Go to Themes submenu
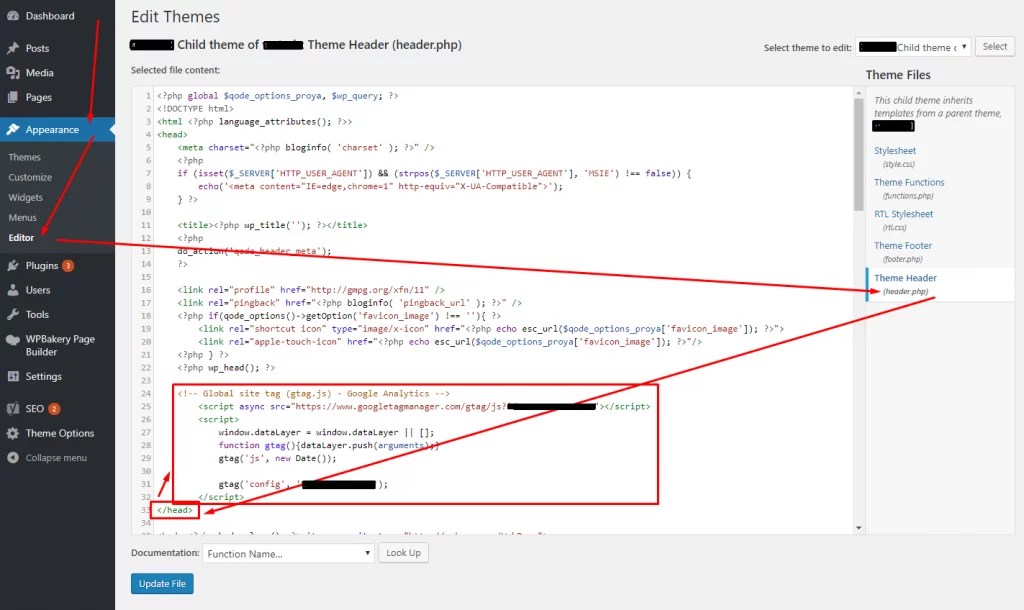The image size is (1024, 610). 25,157
